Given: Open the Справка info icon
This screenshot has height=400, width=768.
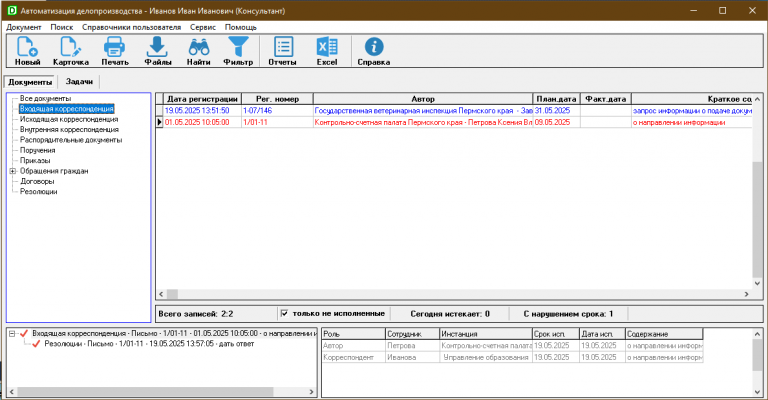Looking at the screenshot, I should (x=374, y=46).
